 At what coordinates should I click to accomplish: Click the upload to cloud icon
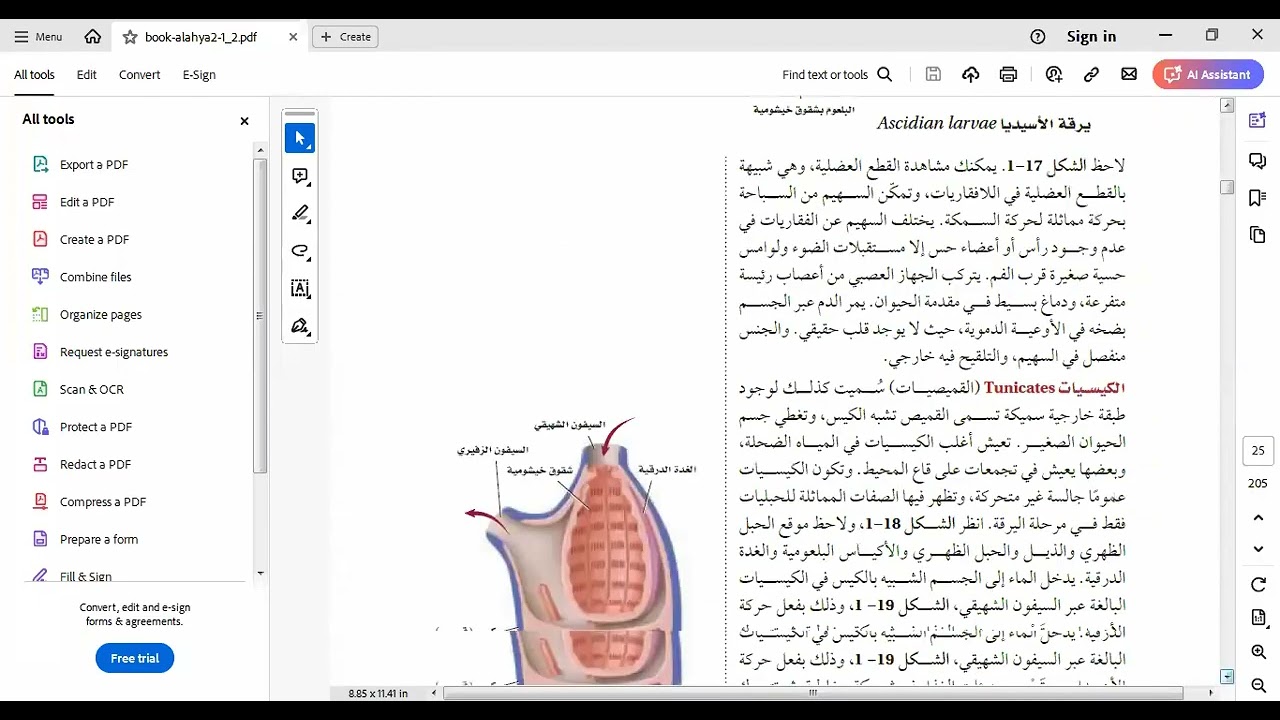coord(970,74)
